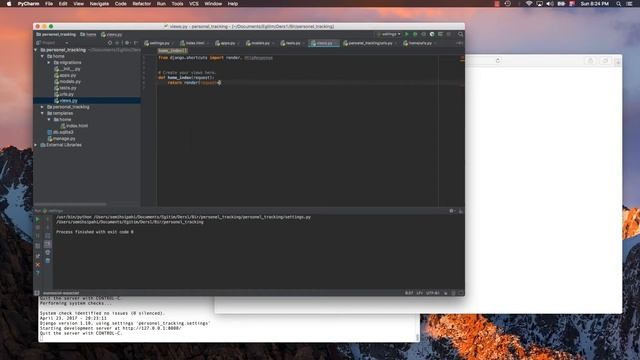
Task: Select models.py in project tree
Action: [70, 82]
